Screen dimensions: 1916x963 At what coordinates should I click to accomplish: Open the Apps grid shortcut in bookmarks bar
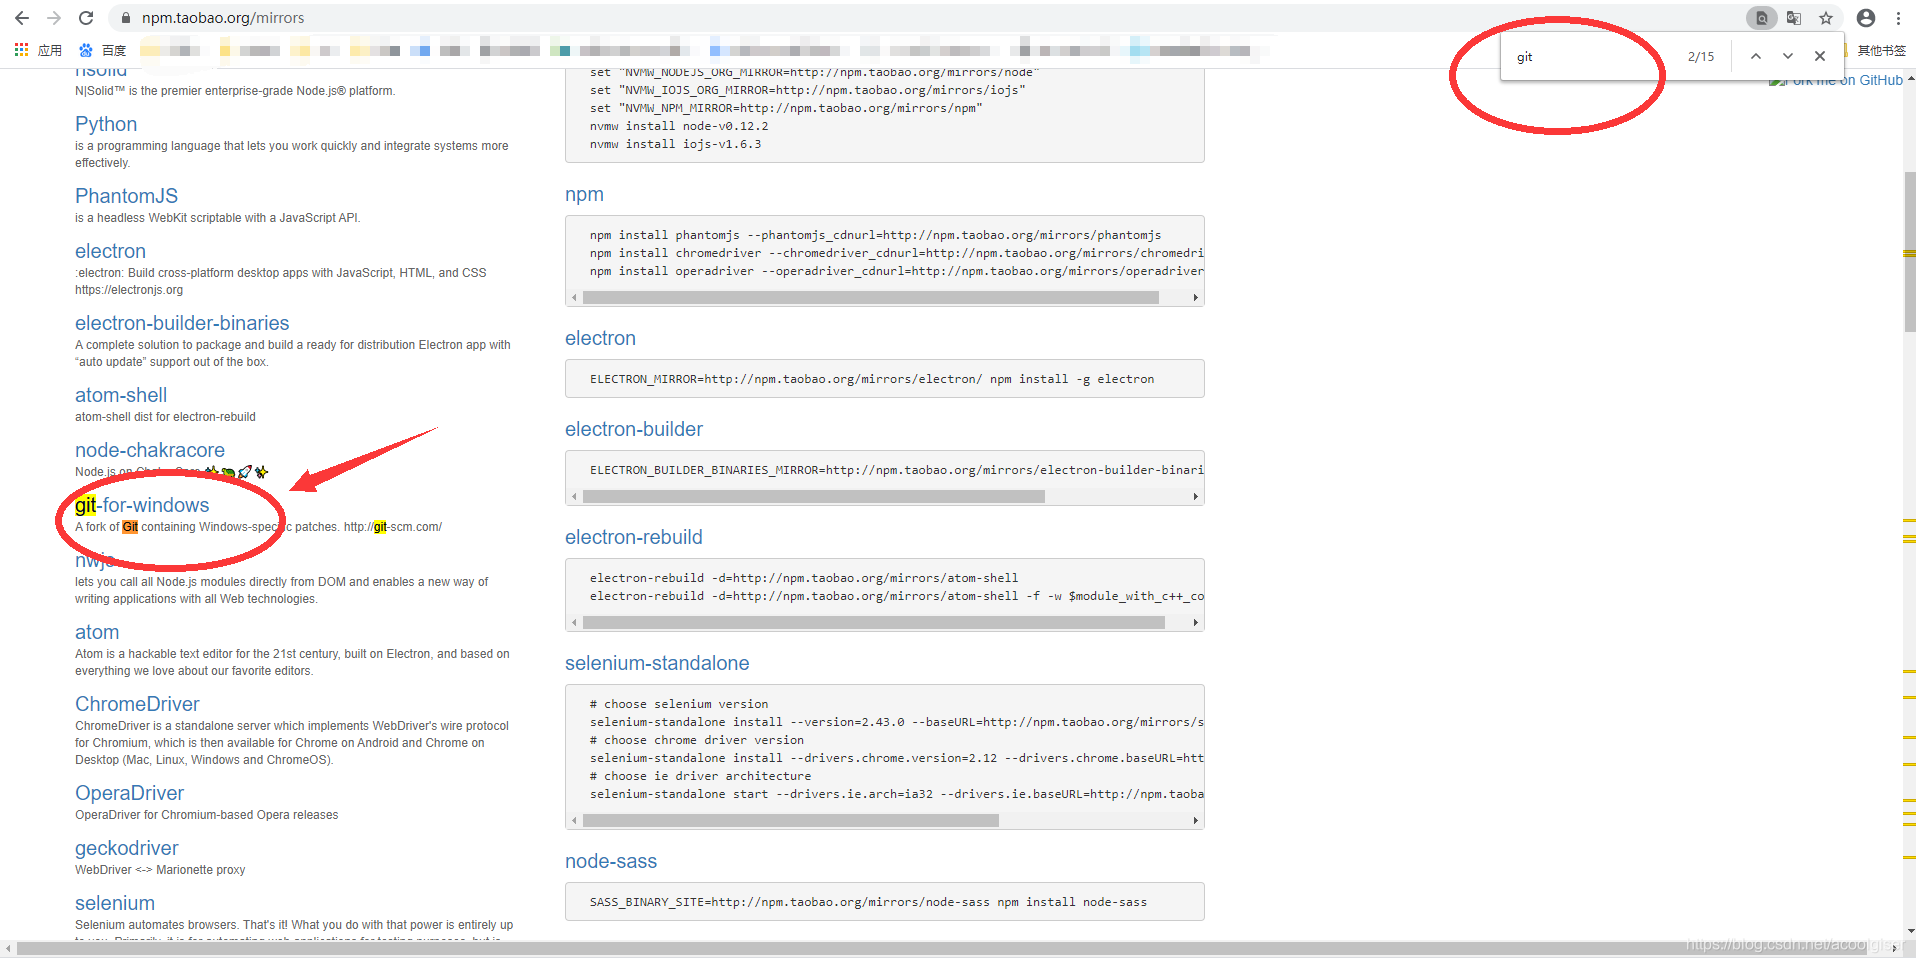[x=38, y=50]
